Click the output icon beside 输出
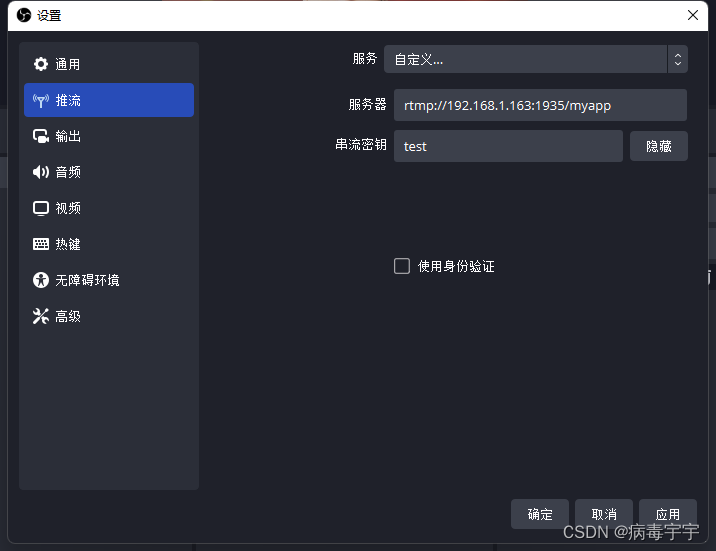The height and width of the screenshot is (551, 716). [41, 136]
